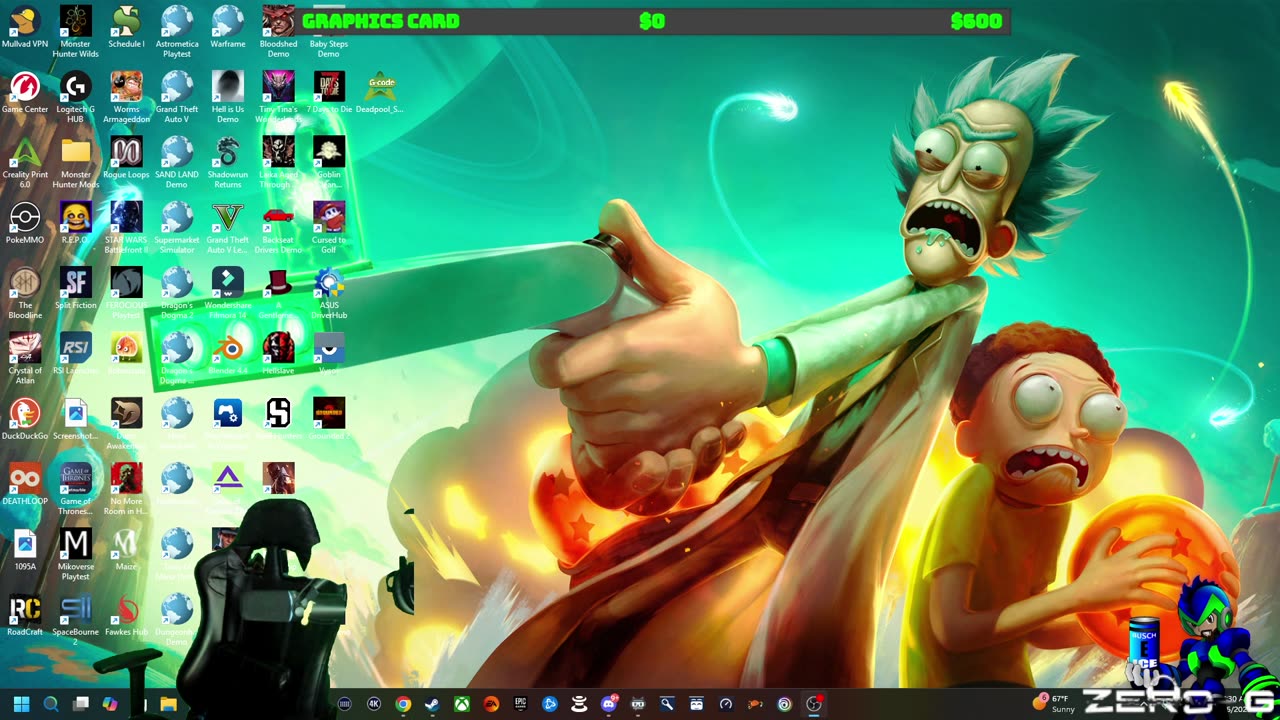Viewport: 1280px width, 720px height.
Task: Open File Explorer from the taskbar
Action: coord(168,704)
